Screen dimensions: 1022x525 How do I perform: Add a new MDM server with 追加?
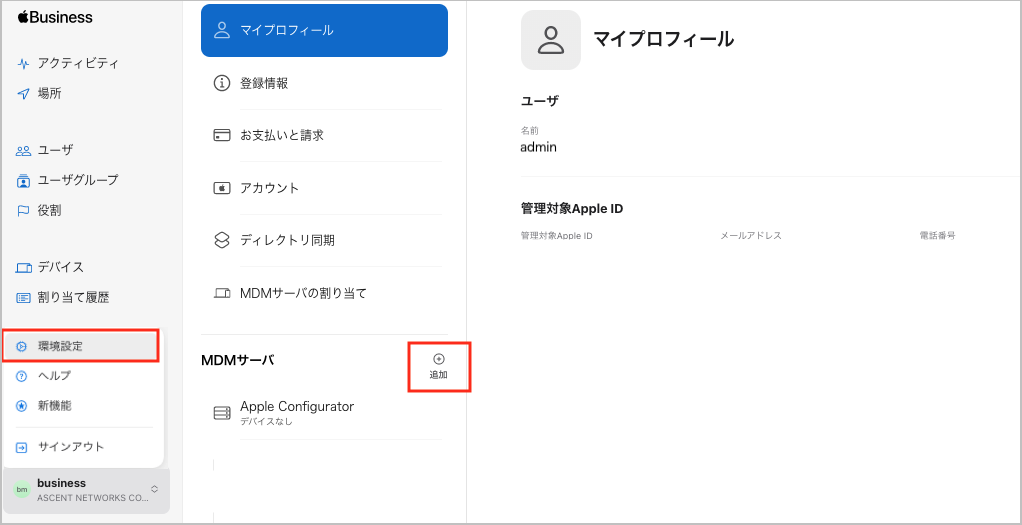[439, 367]
